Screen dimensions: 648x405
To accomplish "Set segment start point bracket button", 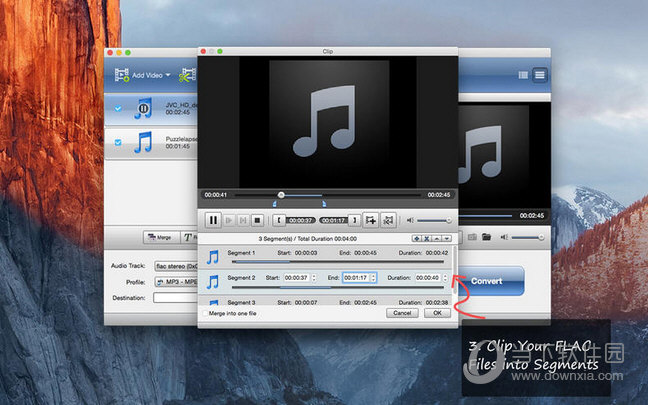I will pos(279,220).
